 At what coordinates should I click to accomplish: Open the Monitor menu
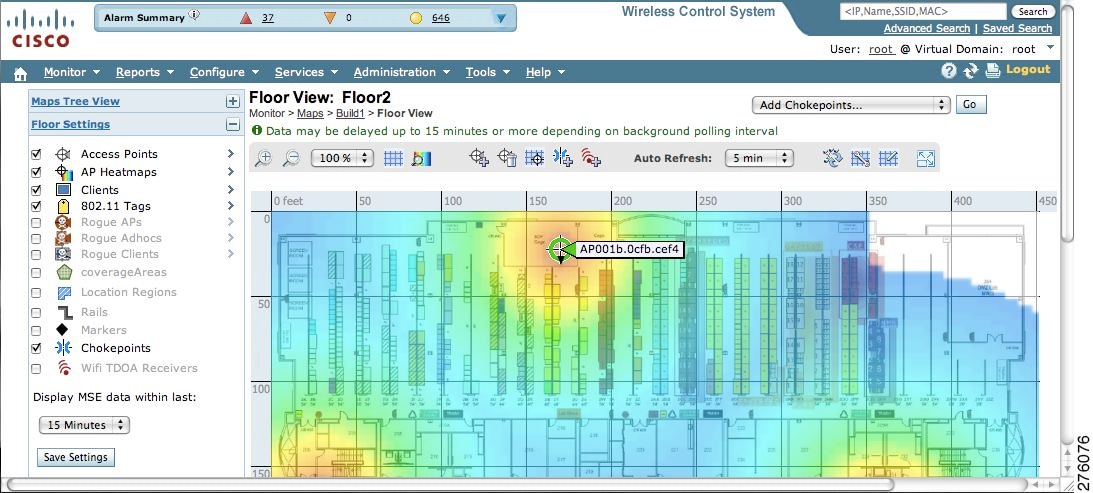[72, 72]
